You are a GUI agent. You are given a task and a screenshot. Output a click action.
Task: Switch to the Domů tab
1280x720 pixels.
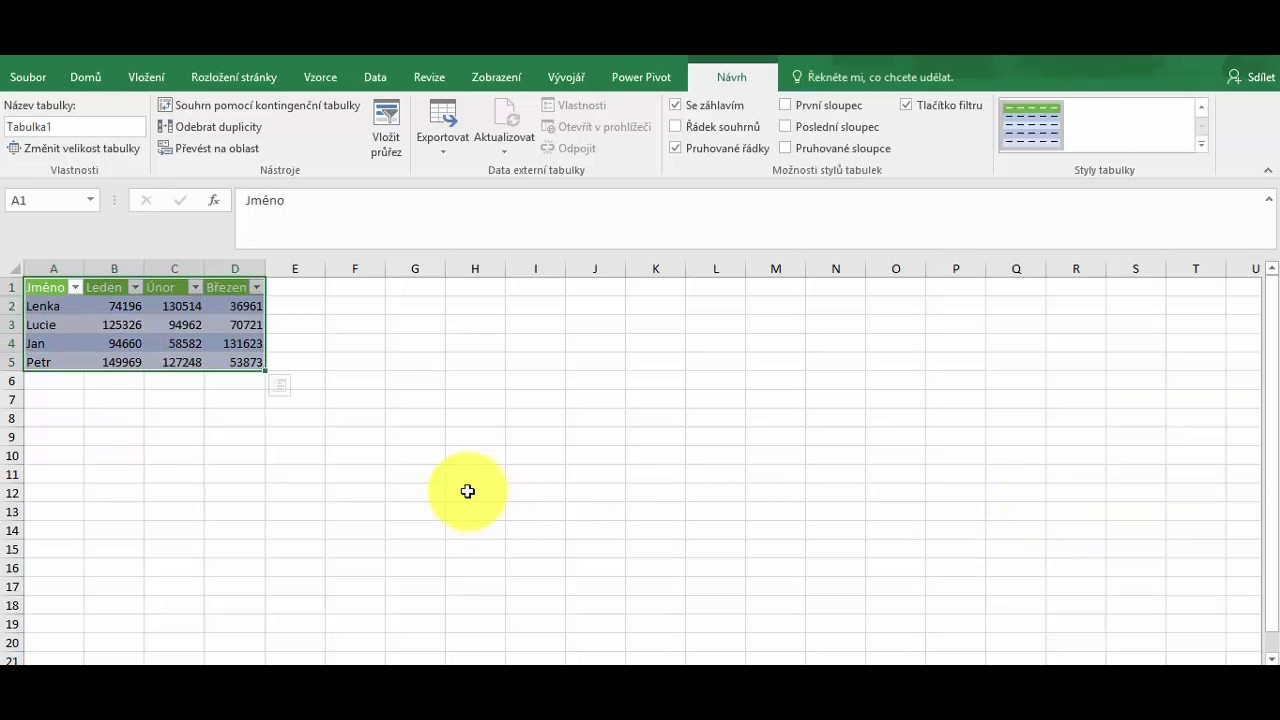pos(86,77)
